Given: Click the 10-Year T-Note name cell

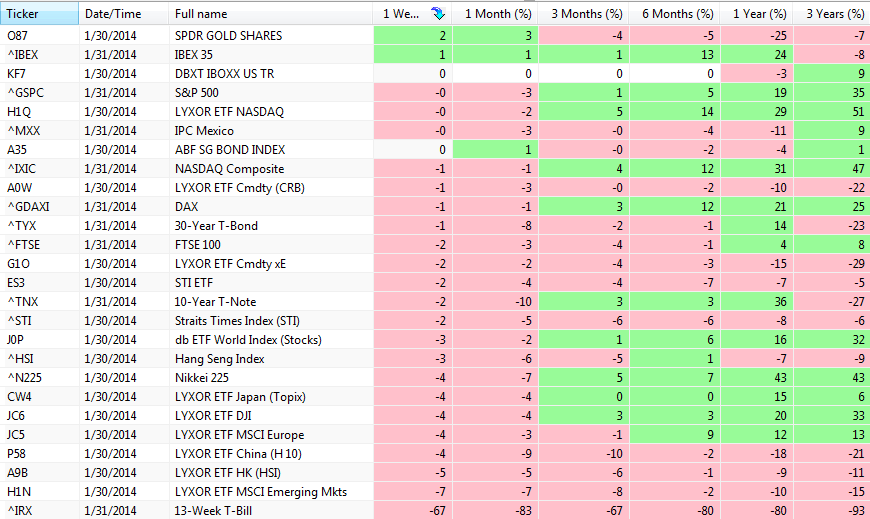Looking at the screenshot, I should pyautogui.click(x=216, y=302).
